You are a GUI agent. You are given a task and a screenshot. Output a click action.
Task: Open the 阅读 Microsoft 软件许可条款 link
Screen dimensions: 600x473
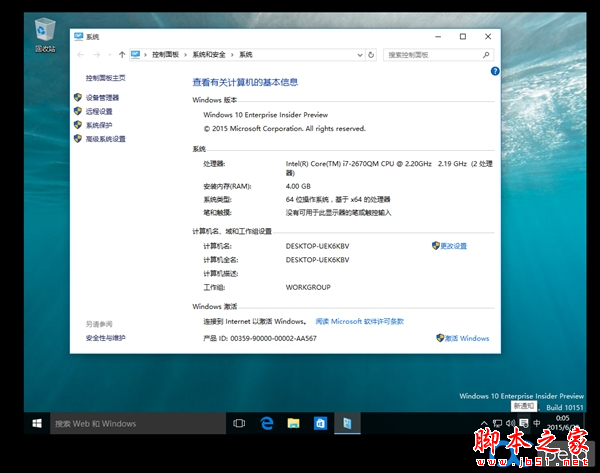(359, 321)
